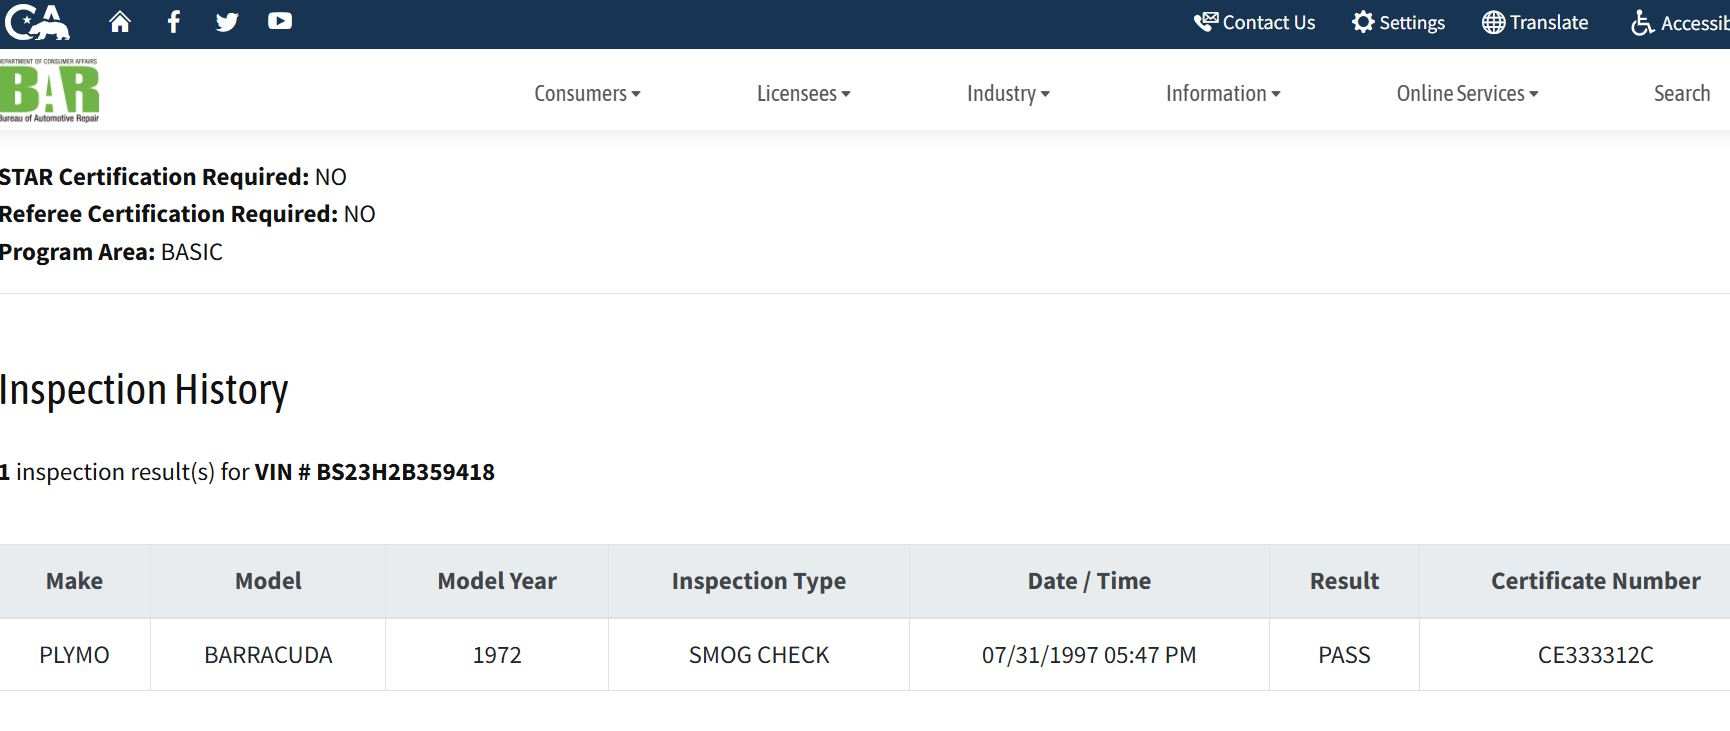The height and width of the screenshot is (731, 1730).
Task: Expand the Consumers dropdown menu
Action: click(587, 93)
